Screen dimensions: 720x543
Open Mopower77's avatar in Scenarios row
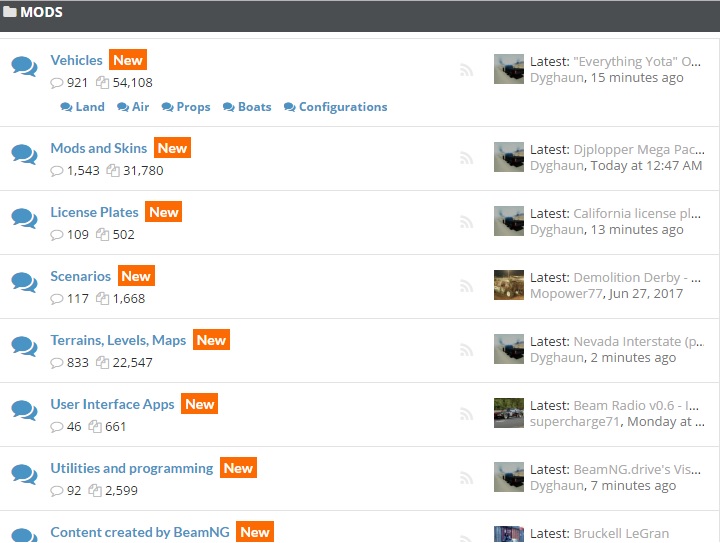(509, 285)
